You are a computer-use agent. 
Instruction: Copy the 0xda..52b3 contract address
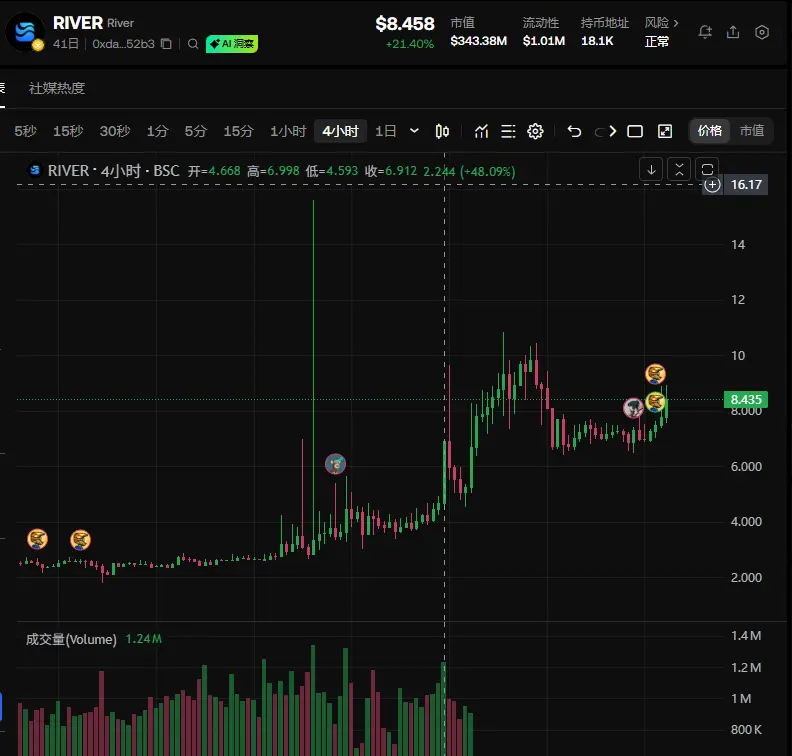pyautogui.click(x=166, y=44)
